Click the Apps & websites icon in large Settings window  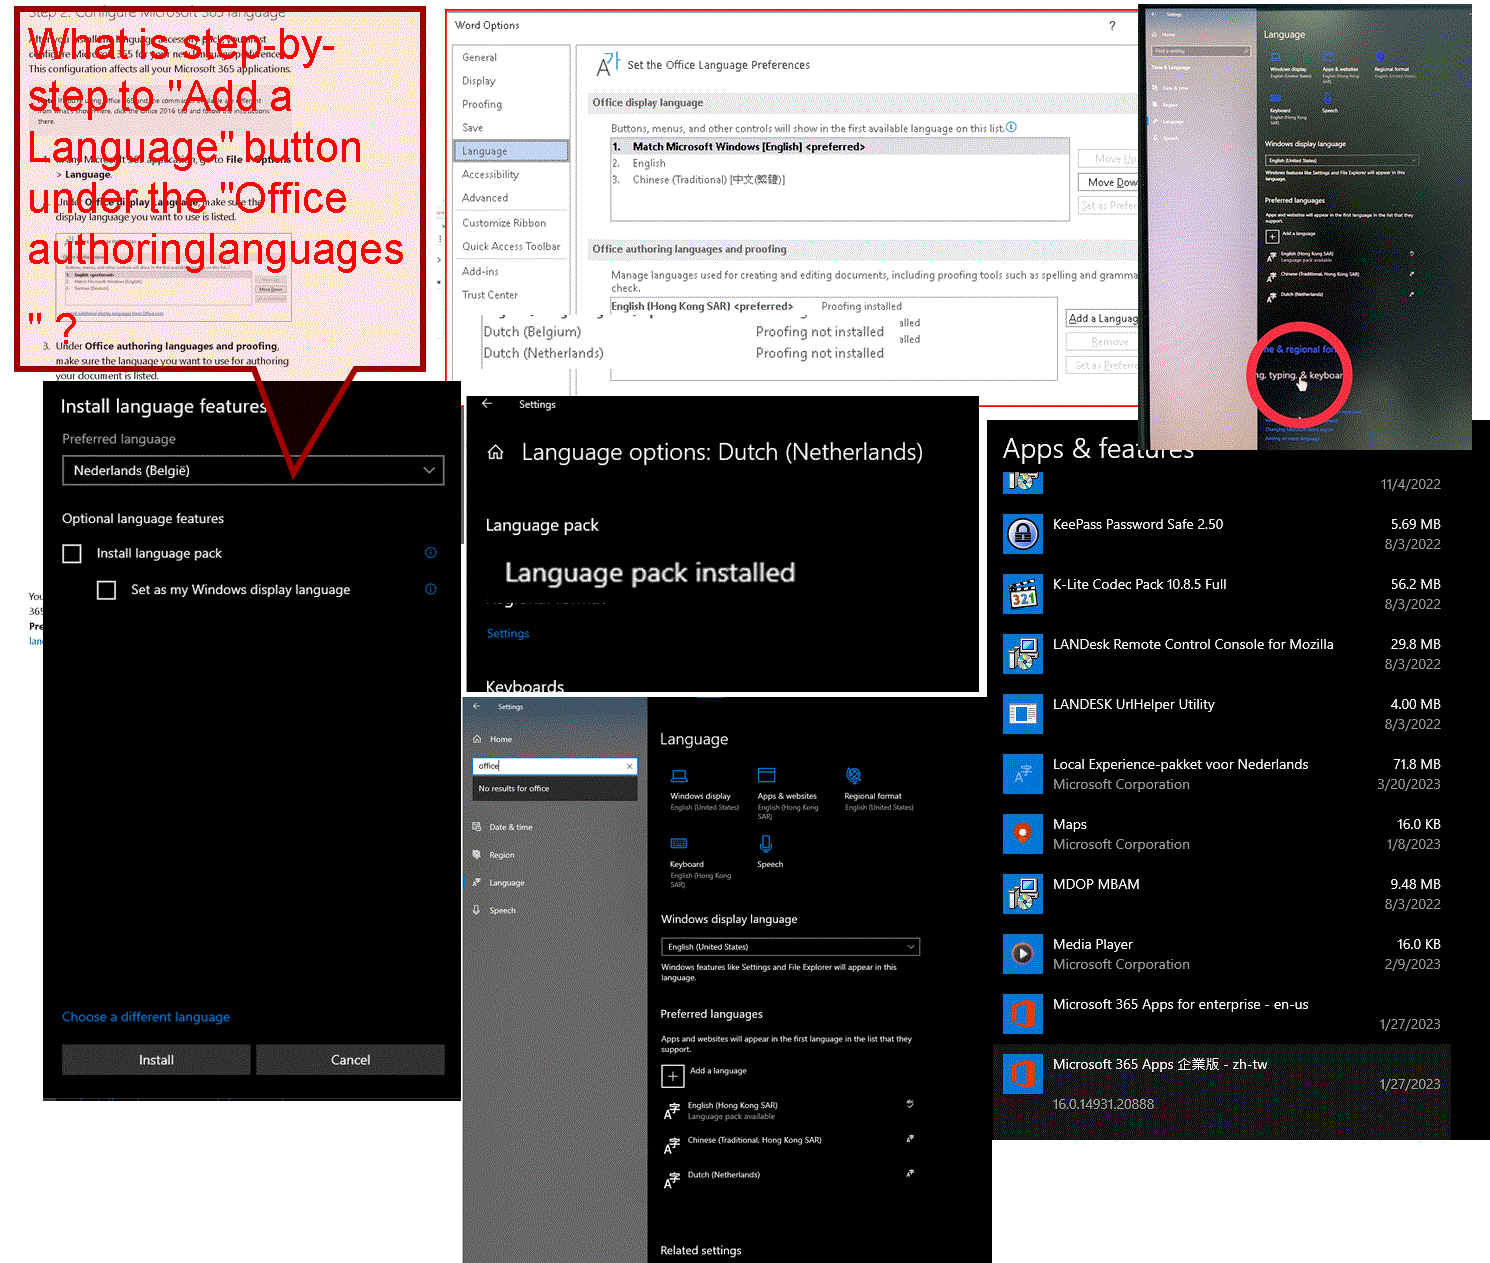tap(767, 775)
